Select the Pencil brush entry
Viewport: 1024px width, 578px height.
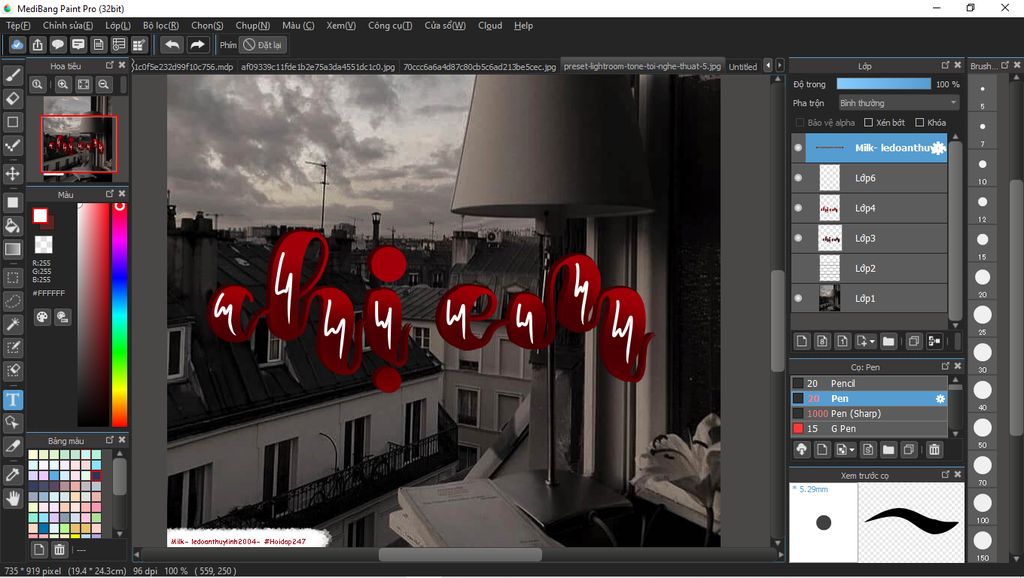(869, 383)
